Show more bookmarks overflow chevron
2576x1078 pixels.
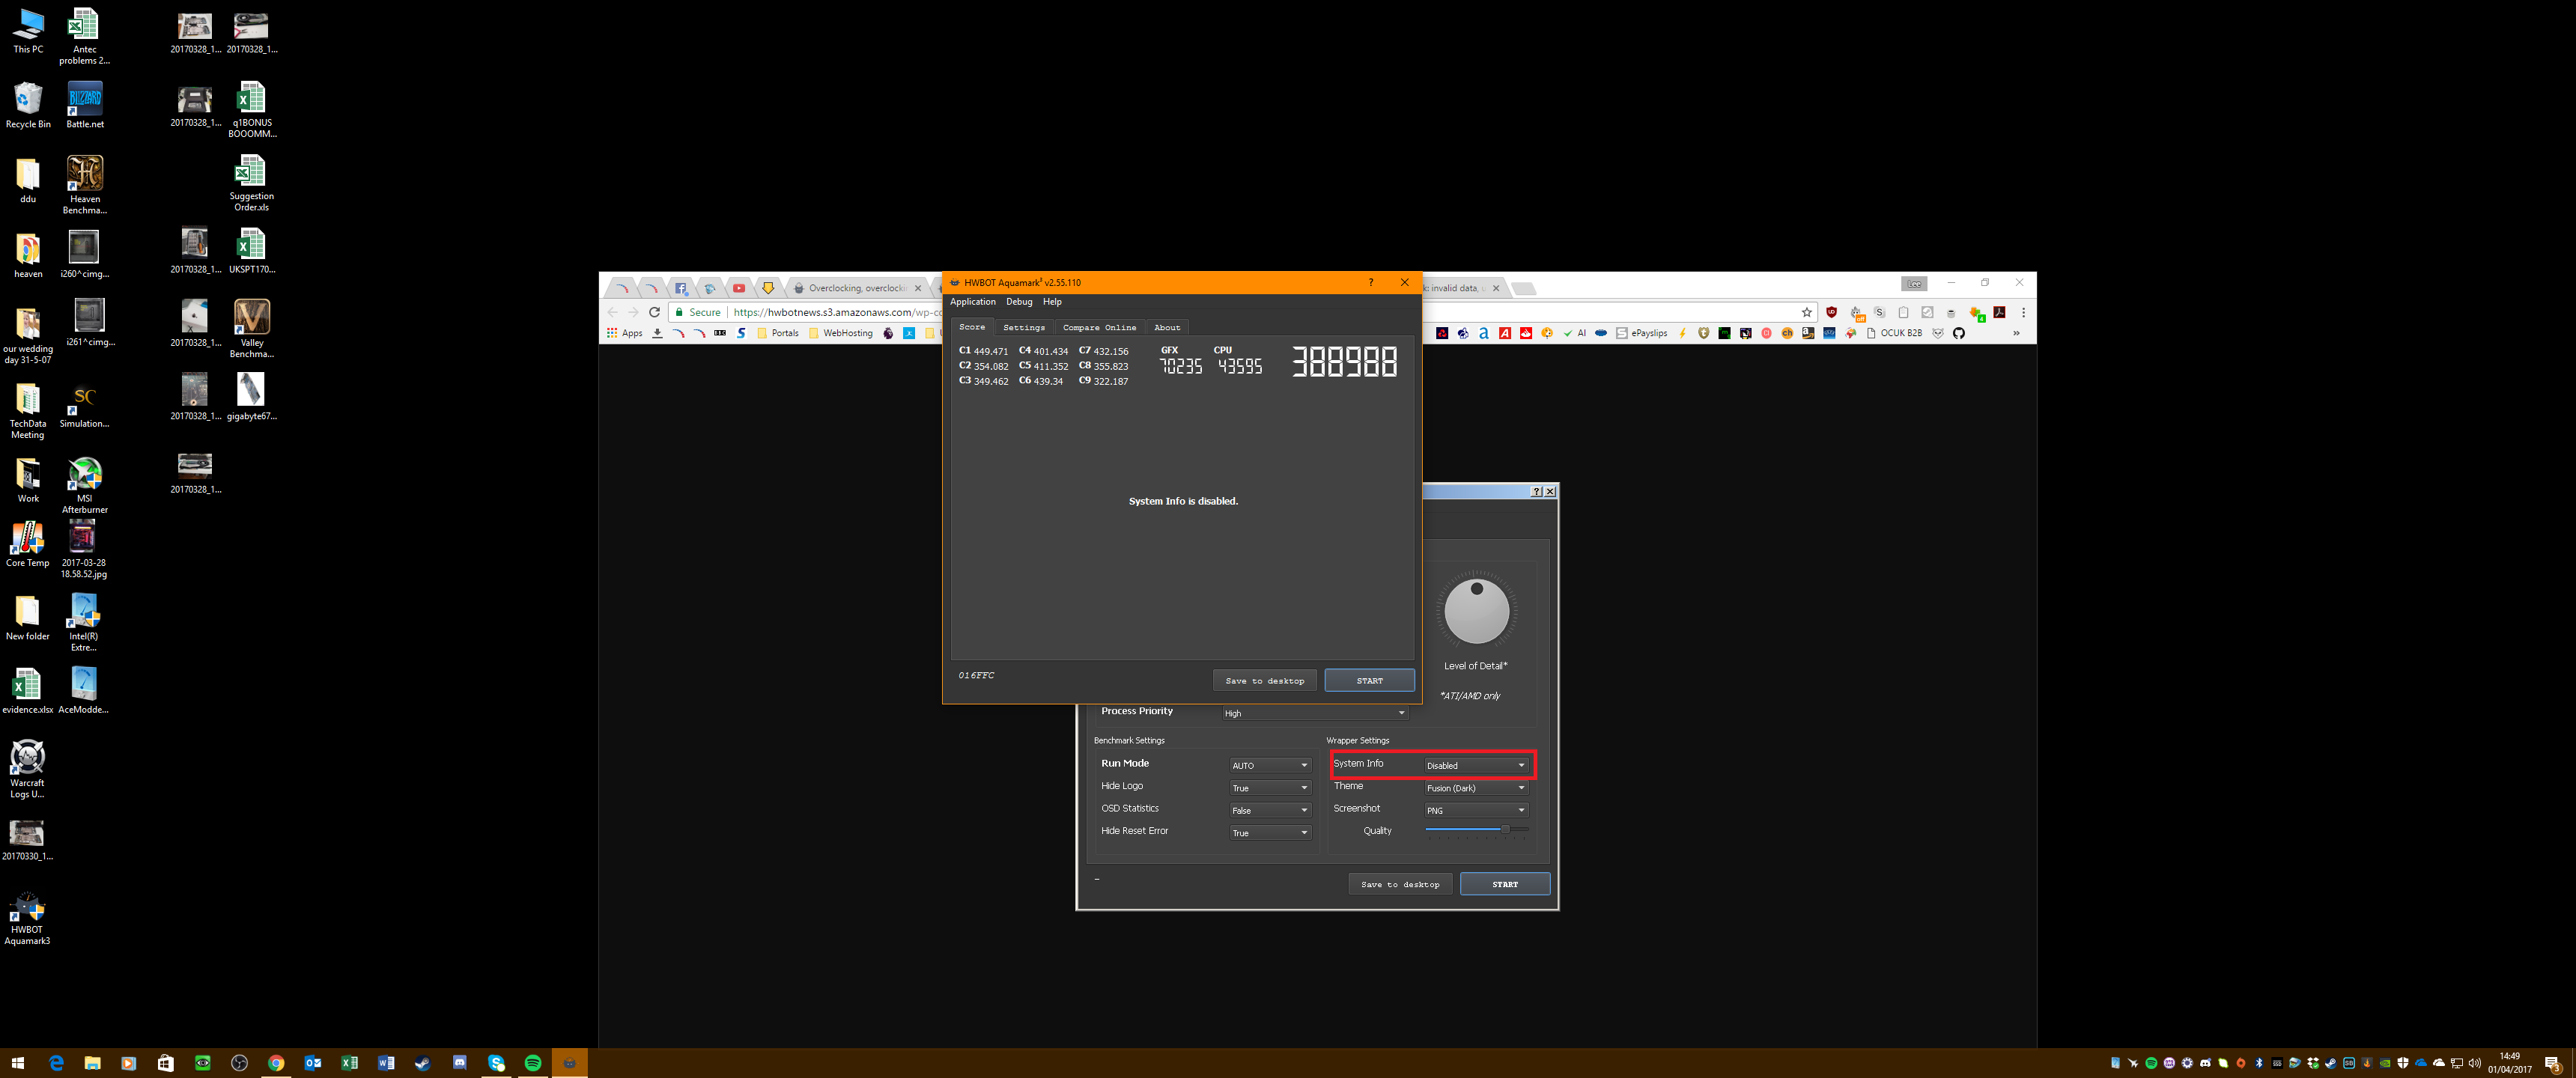tap(2016, 333)
